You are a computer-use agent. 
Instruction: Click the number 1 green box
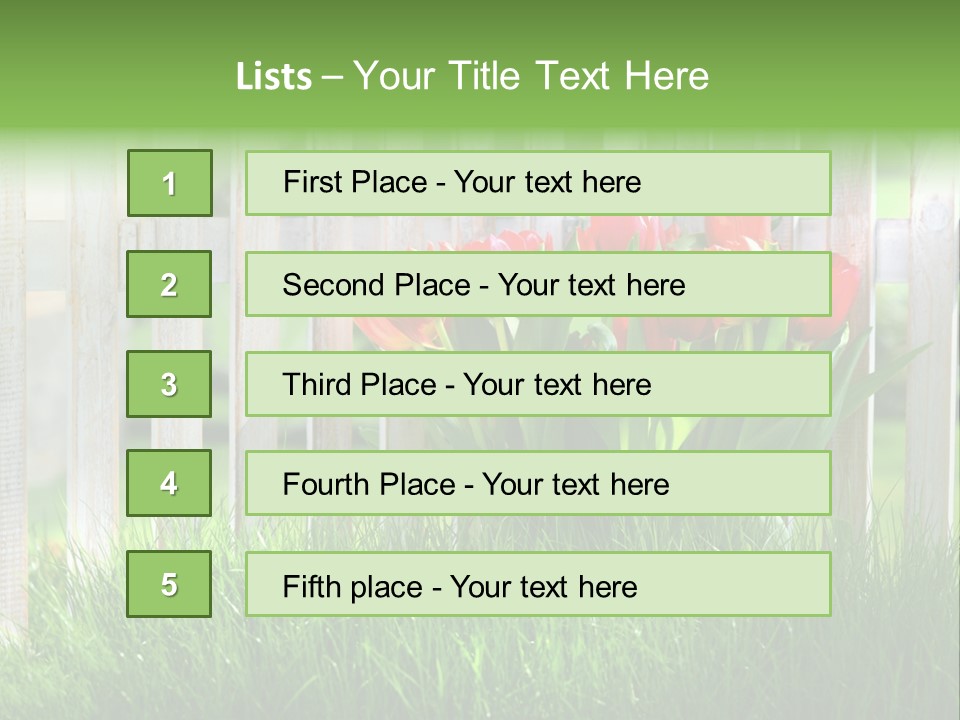click(170, 183)
